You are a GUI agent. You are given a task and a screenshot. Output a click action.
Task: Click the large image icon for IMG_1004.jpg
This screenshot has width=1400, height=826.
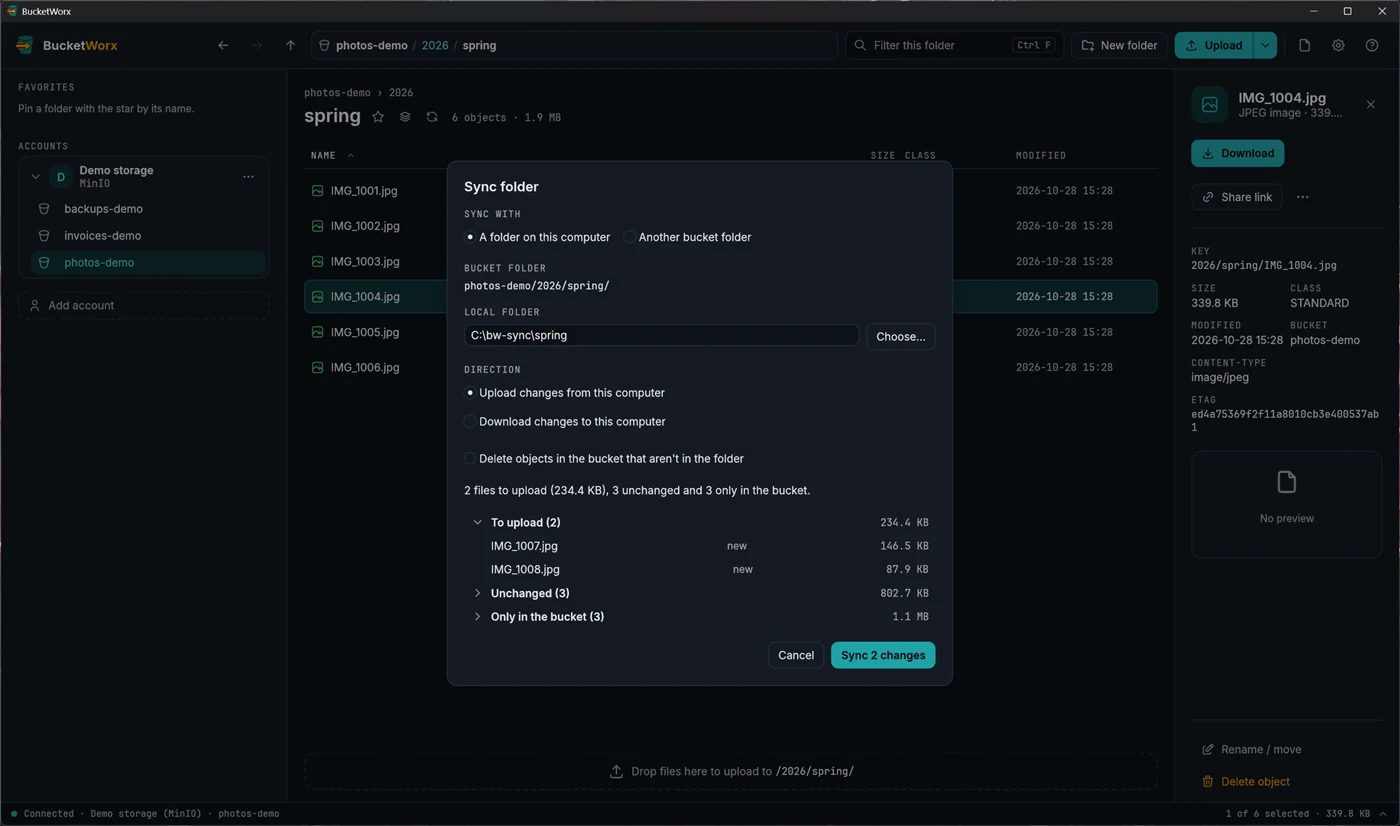(x=1209, y=105)
